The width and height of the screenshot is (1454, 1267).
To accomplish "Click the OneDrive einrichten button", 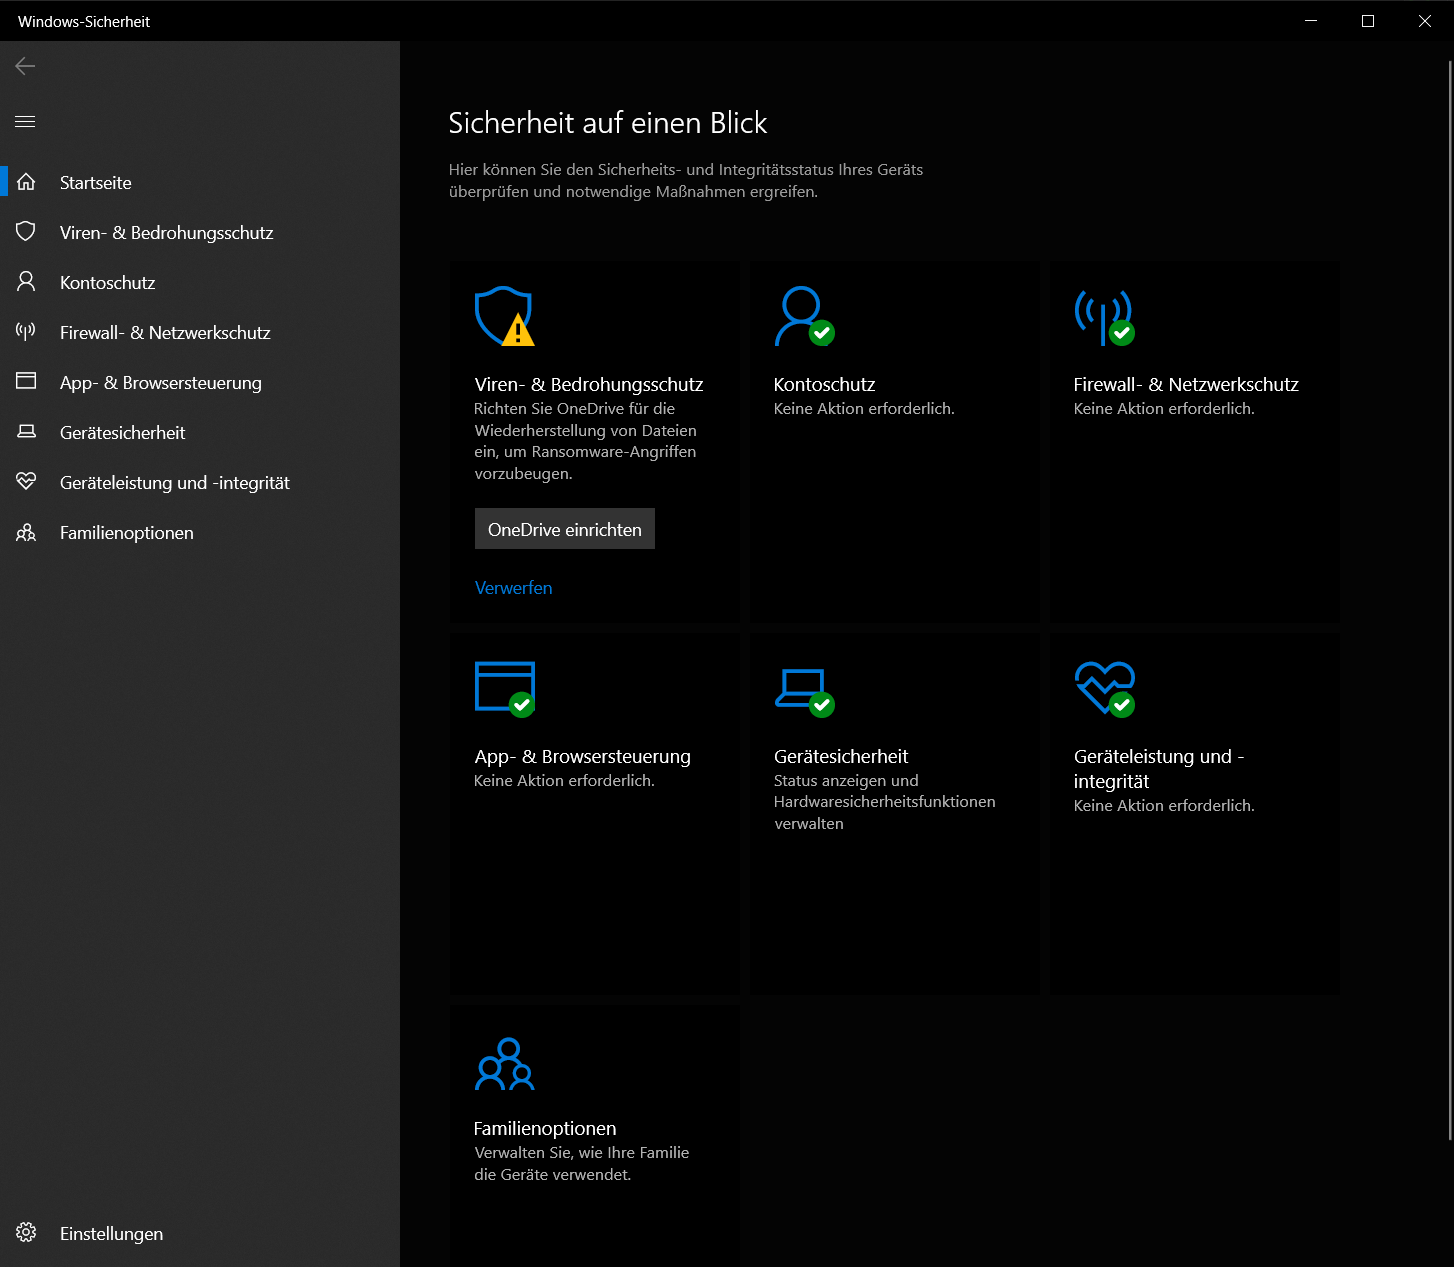I will pos(564,529).
